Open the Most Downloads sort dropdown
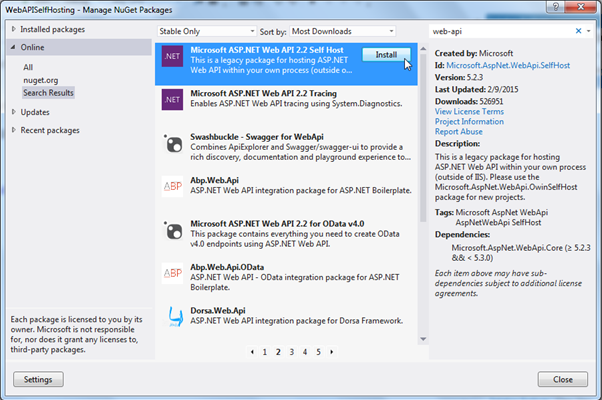The height and width of the screenshot is (400, 602). tap(342, 31)
